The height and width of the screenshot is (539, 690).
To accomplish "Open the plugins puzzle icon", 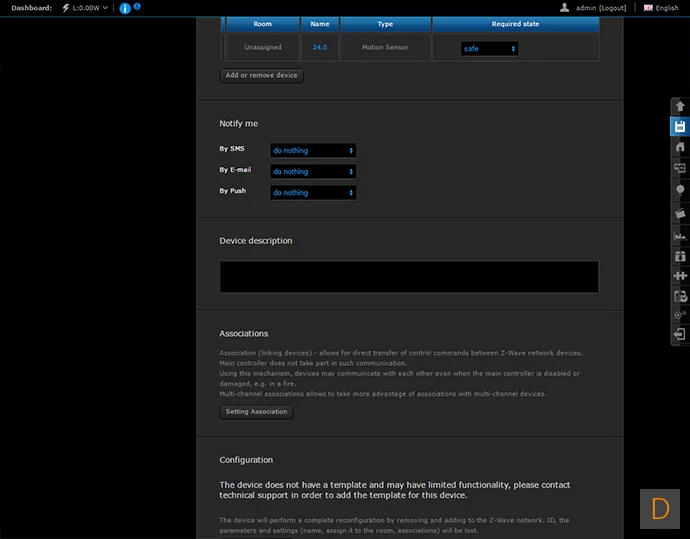I will (x=680, y=276).
